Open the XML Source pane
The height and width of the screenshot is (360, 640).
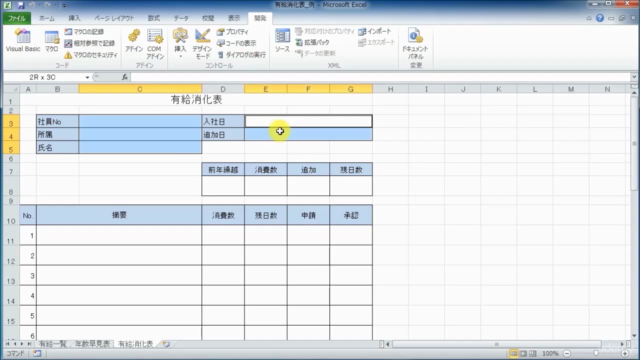(x=282, y=40)
